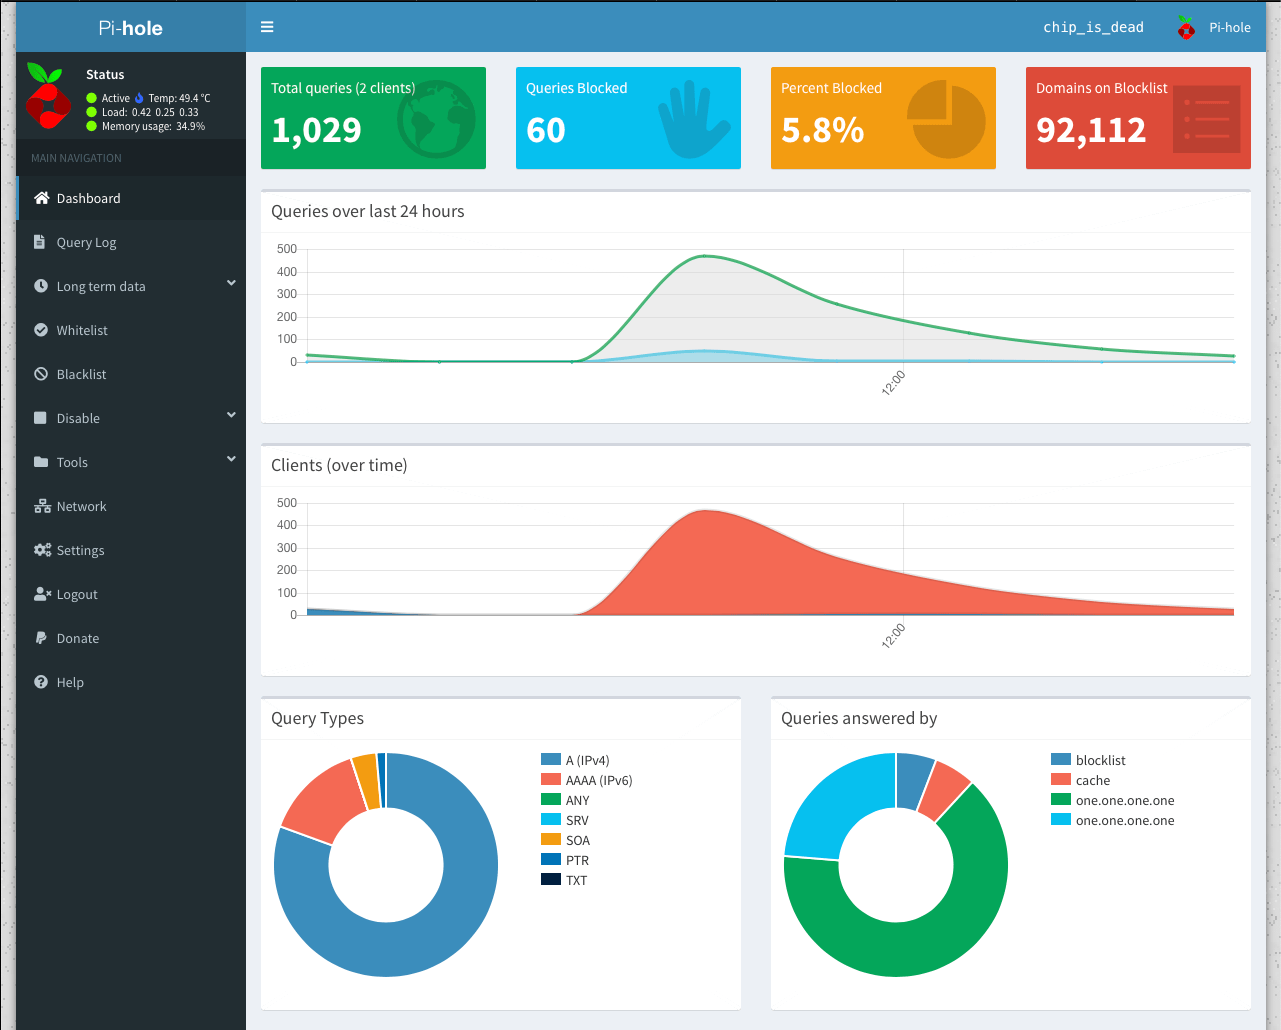Toggle SRV legend entry in Query Types
The height and width of the screenshot is (1030, 1281).
coord(565,820)
